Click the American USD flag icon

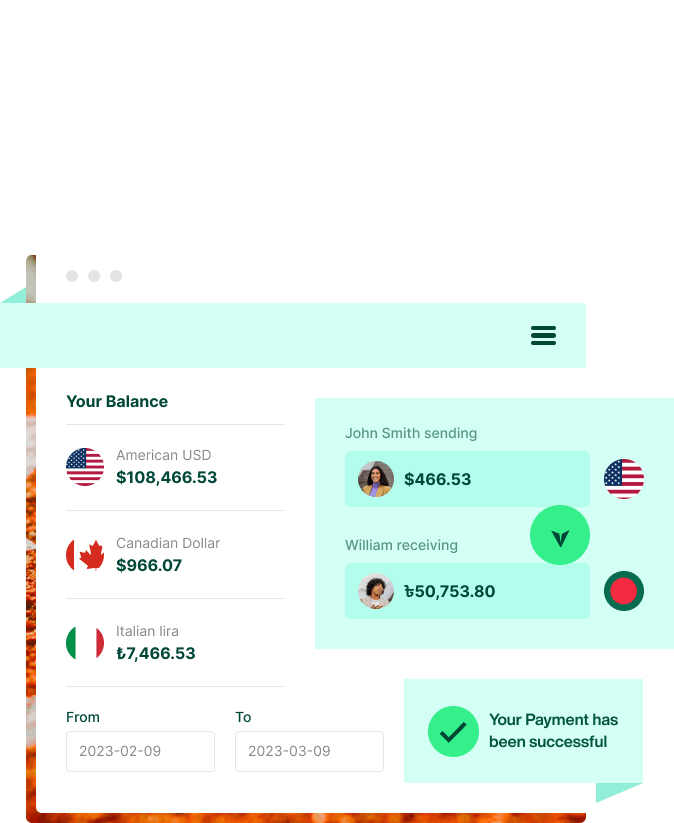click(85, 467)
